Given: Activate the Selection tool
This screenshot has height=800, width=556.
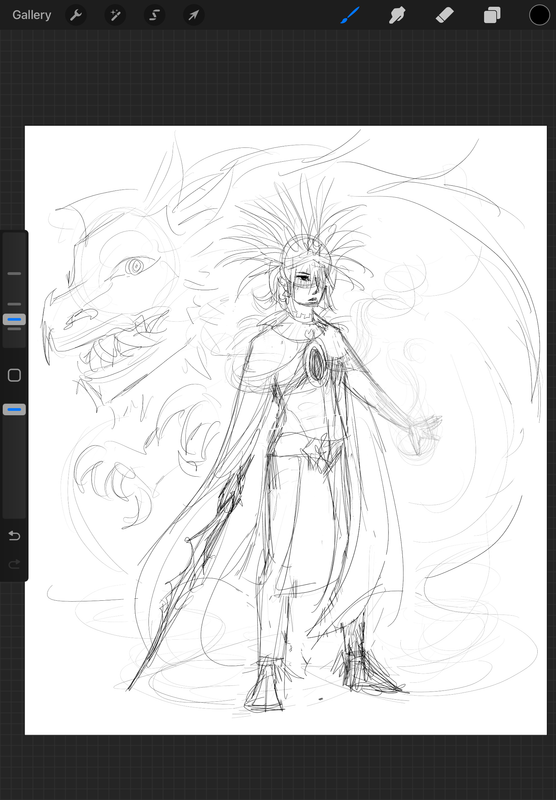Looking at the screenshot, I should [x=155, y=15].
